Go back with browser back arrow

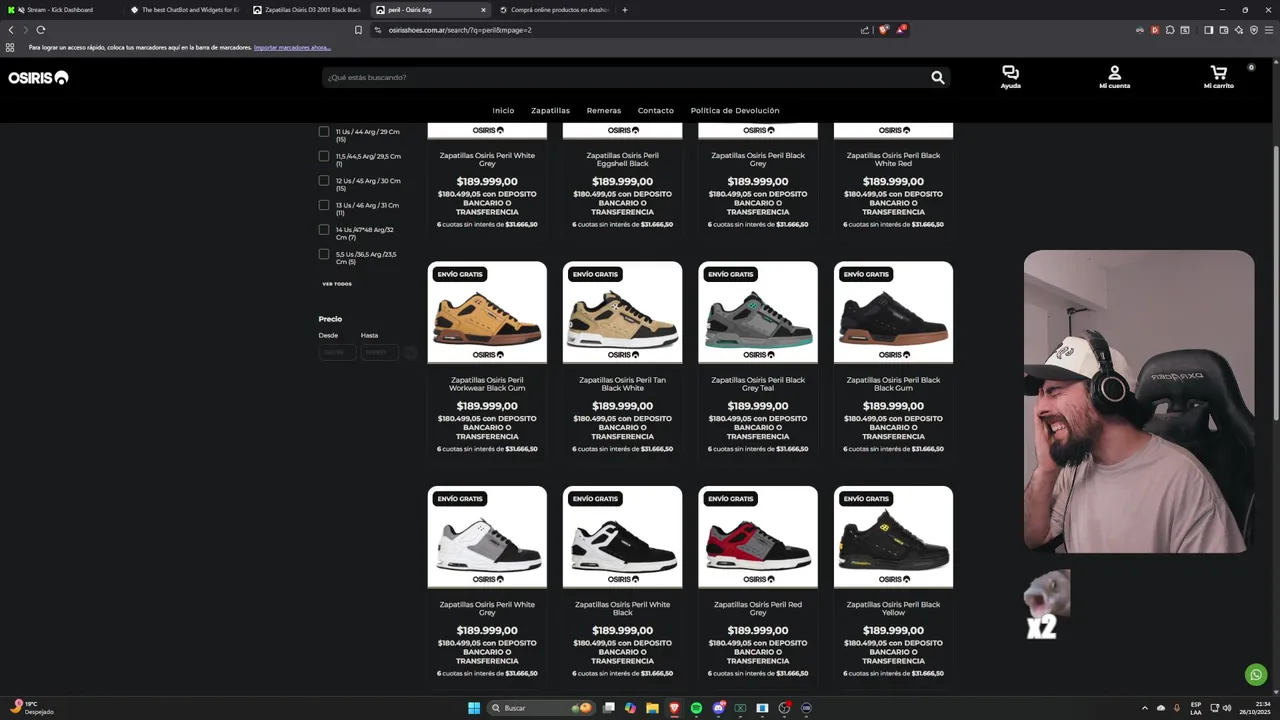click(x=11, y=30)
